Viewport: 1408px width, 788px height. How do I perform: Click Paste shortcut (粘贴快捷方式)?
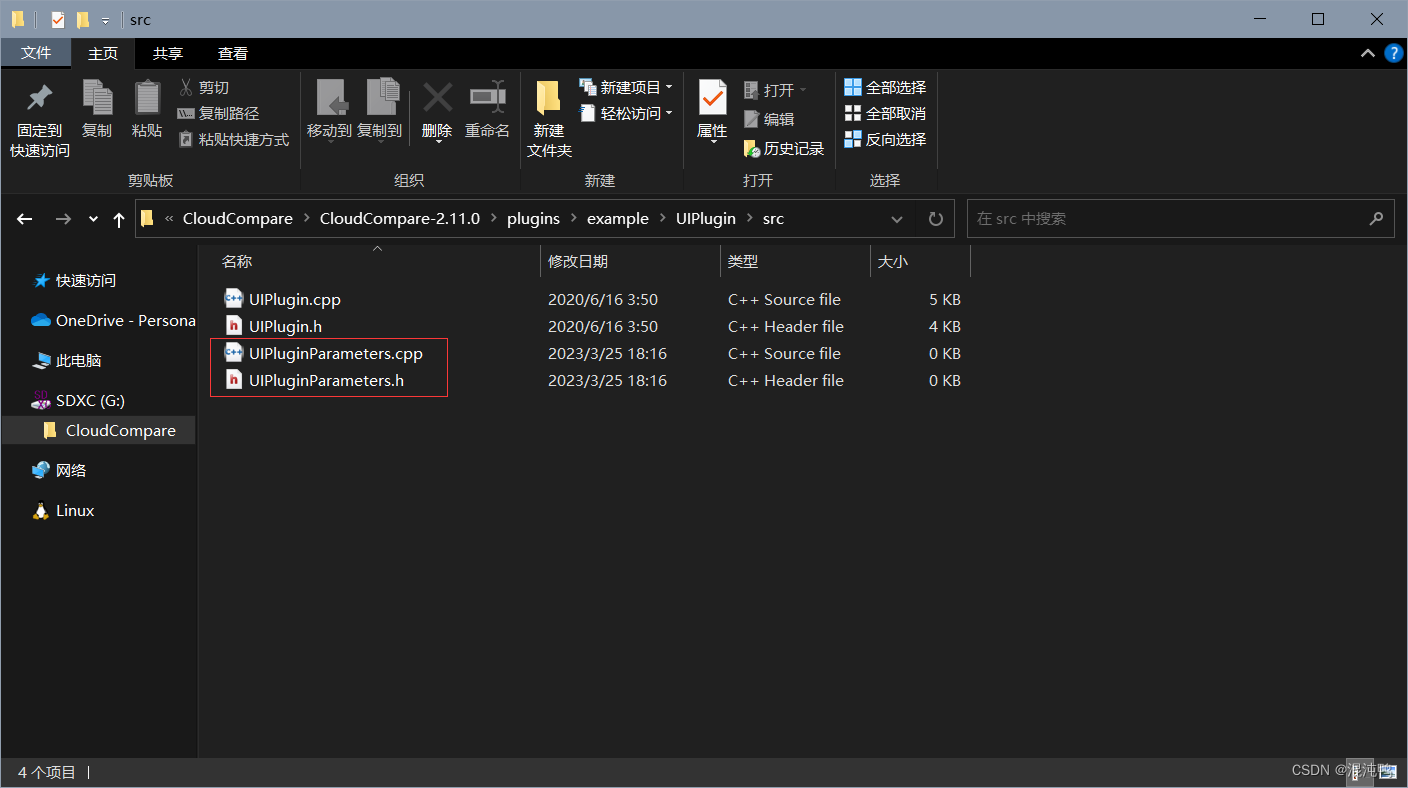233,139
